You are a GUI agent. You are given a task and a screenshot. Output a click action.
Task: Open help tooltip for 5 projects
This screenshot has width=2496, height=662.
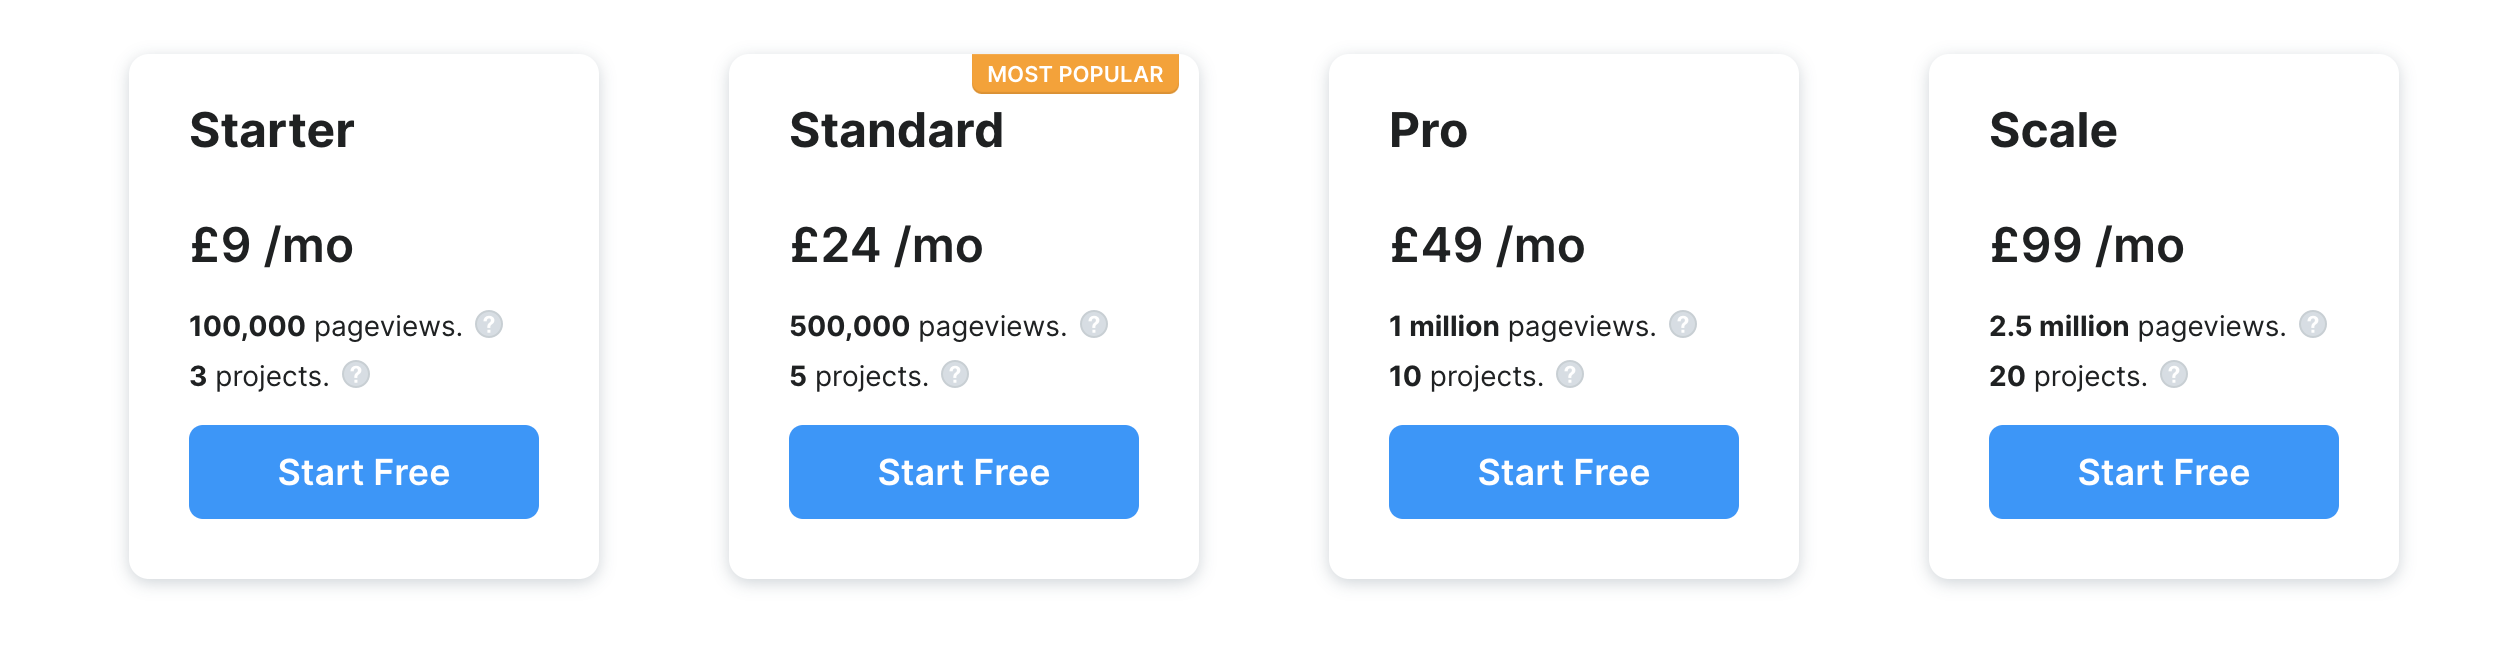pos(955,375)
